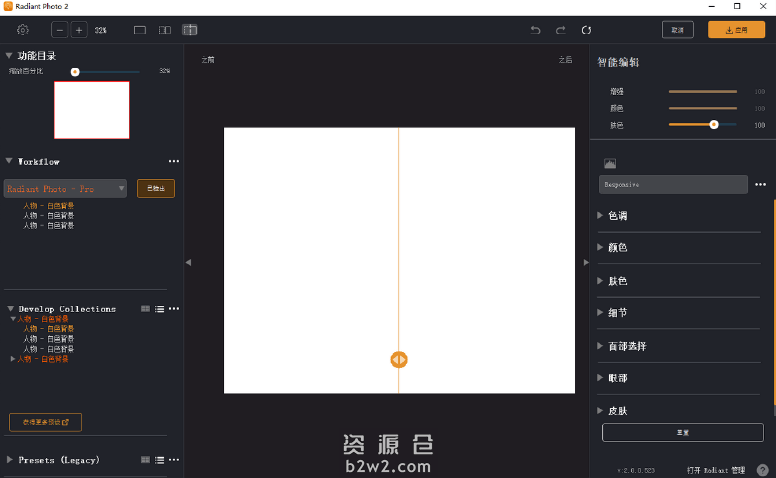Viewport: 776px width, 478px height.
Task: Open the Workflow three-dot options menu
Action: coord(174,161)
